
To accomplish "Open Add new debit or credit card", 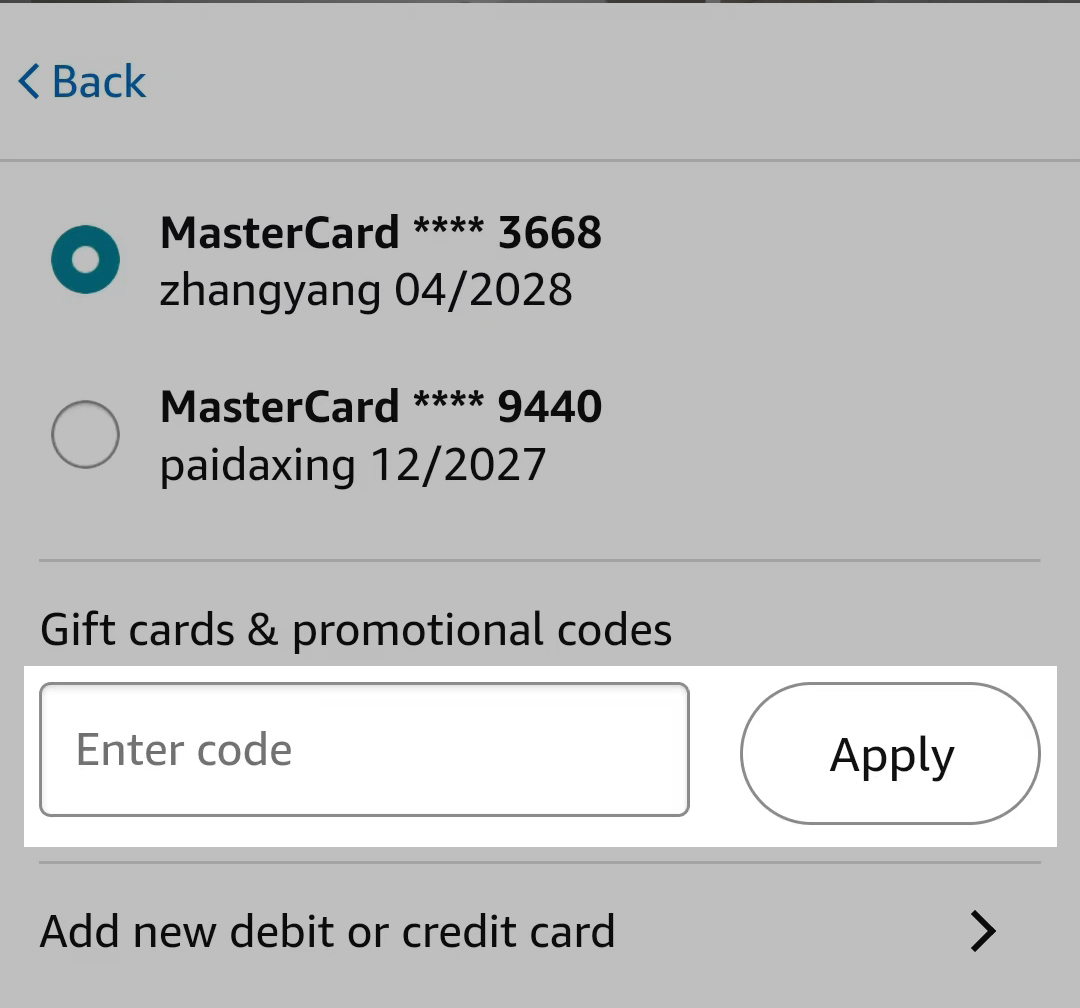I will click(327, 932).
